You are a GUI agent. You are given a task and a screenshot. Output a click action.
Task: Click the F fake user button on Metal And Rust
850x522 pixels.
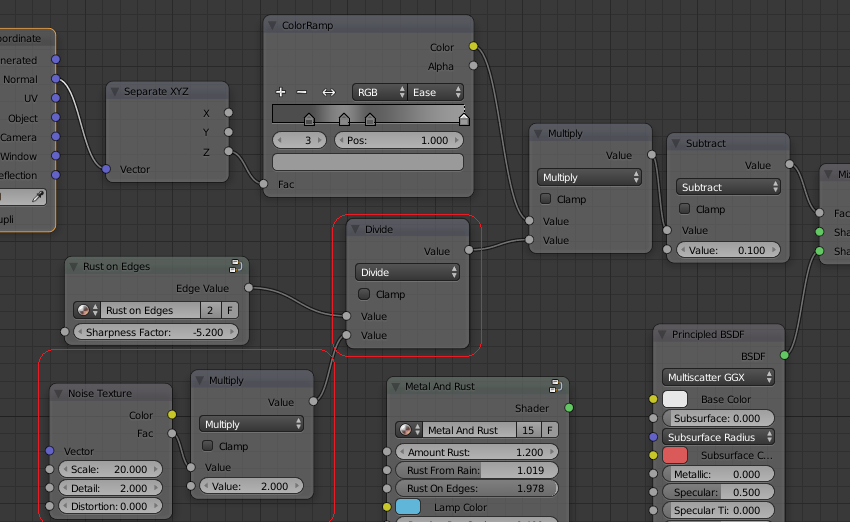(x=550, y=430)
